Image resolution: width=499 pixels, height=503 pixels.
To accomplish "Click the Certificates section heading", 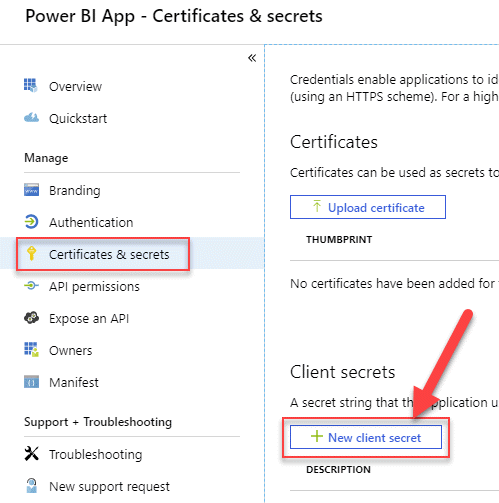I will (334, 142).
